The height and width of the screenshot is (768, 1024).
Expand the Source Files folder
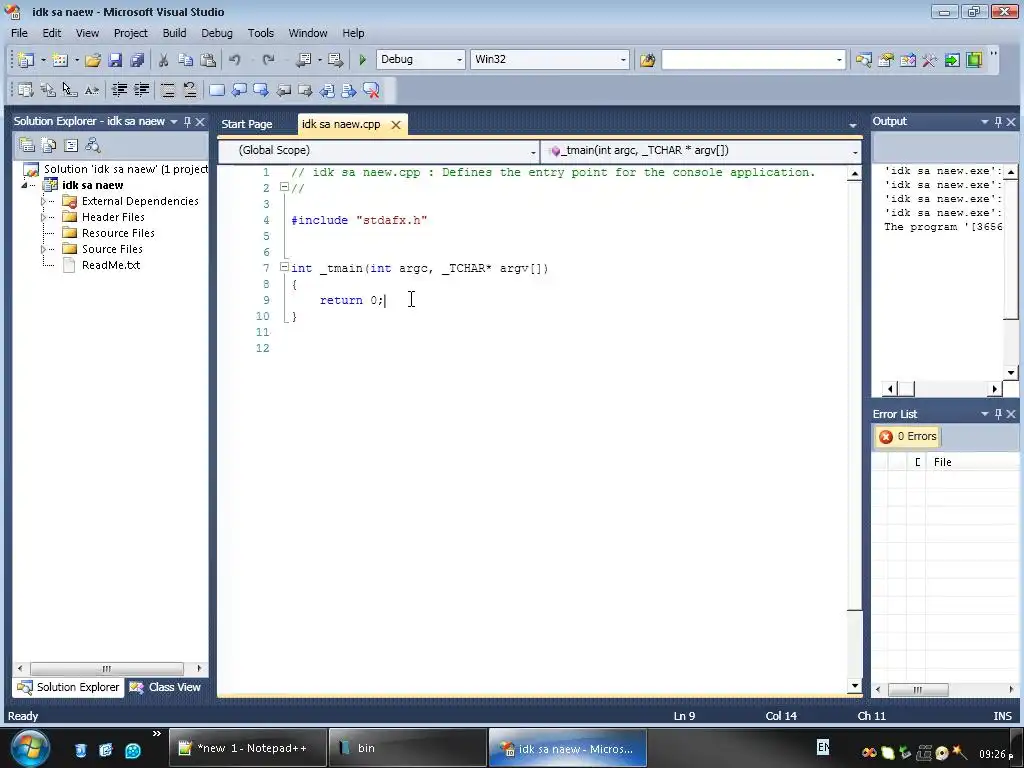point(43,249)
